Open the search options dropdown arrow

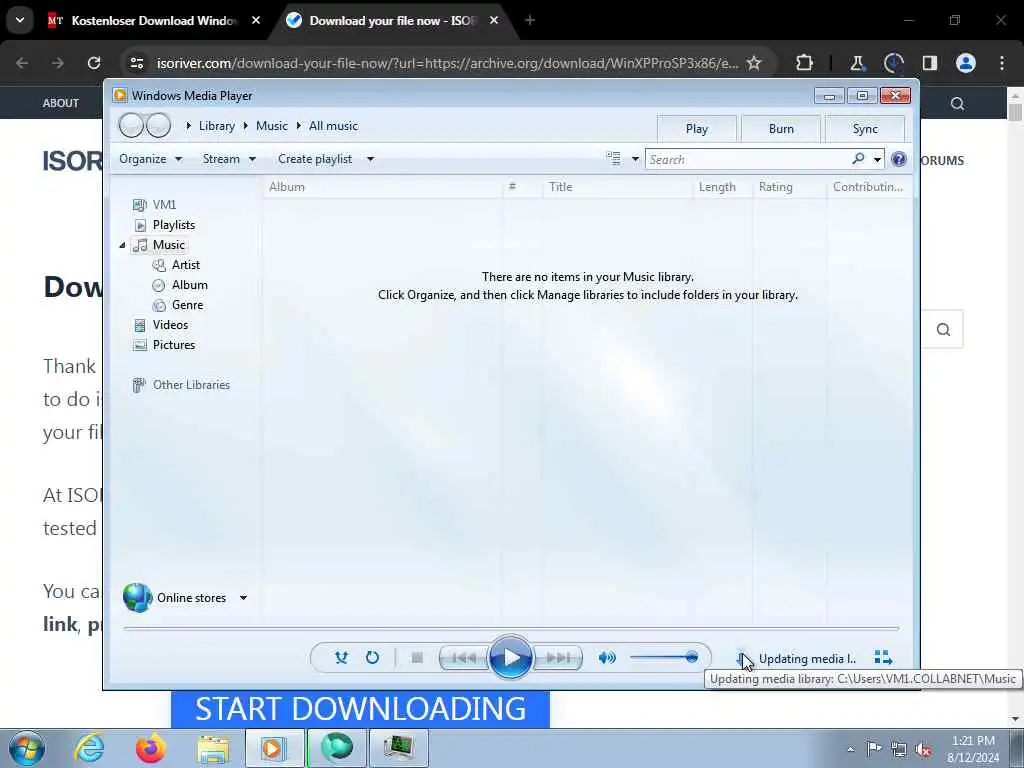tap(877, 159)
